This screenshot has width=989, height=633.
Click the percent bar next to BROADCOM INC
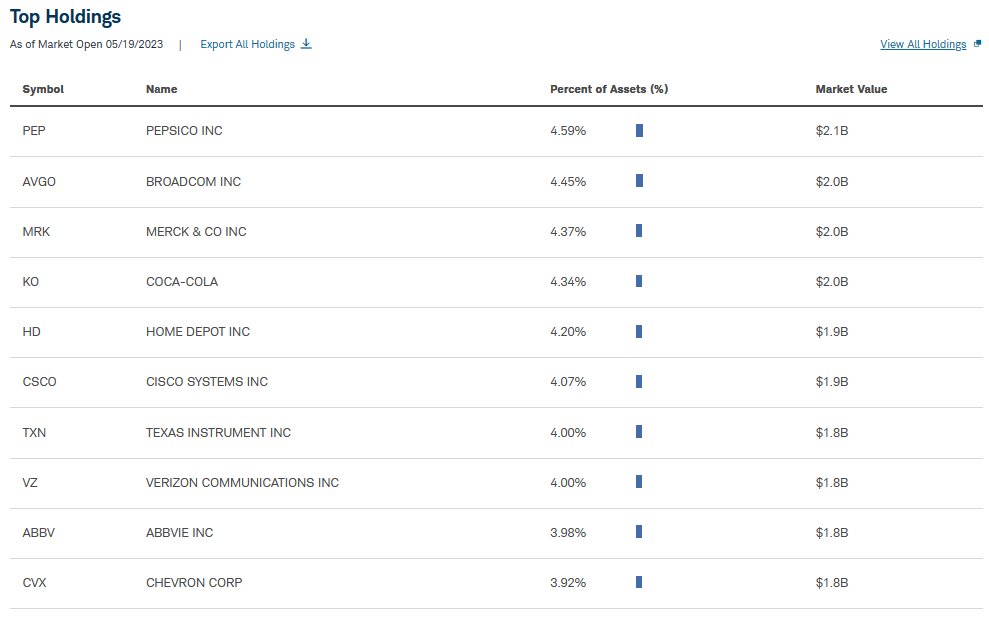click(638, 181)
